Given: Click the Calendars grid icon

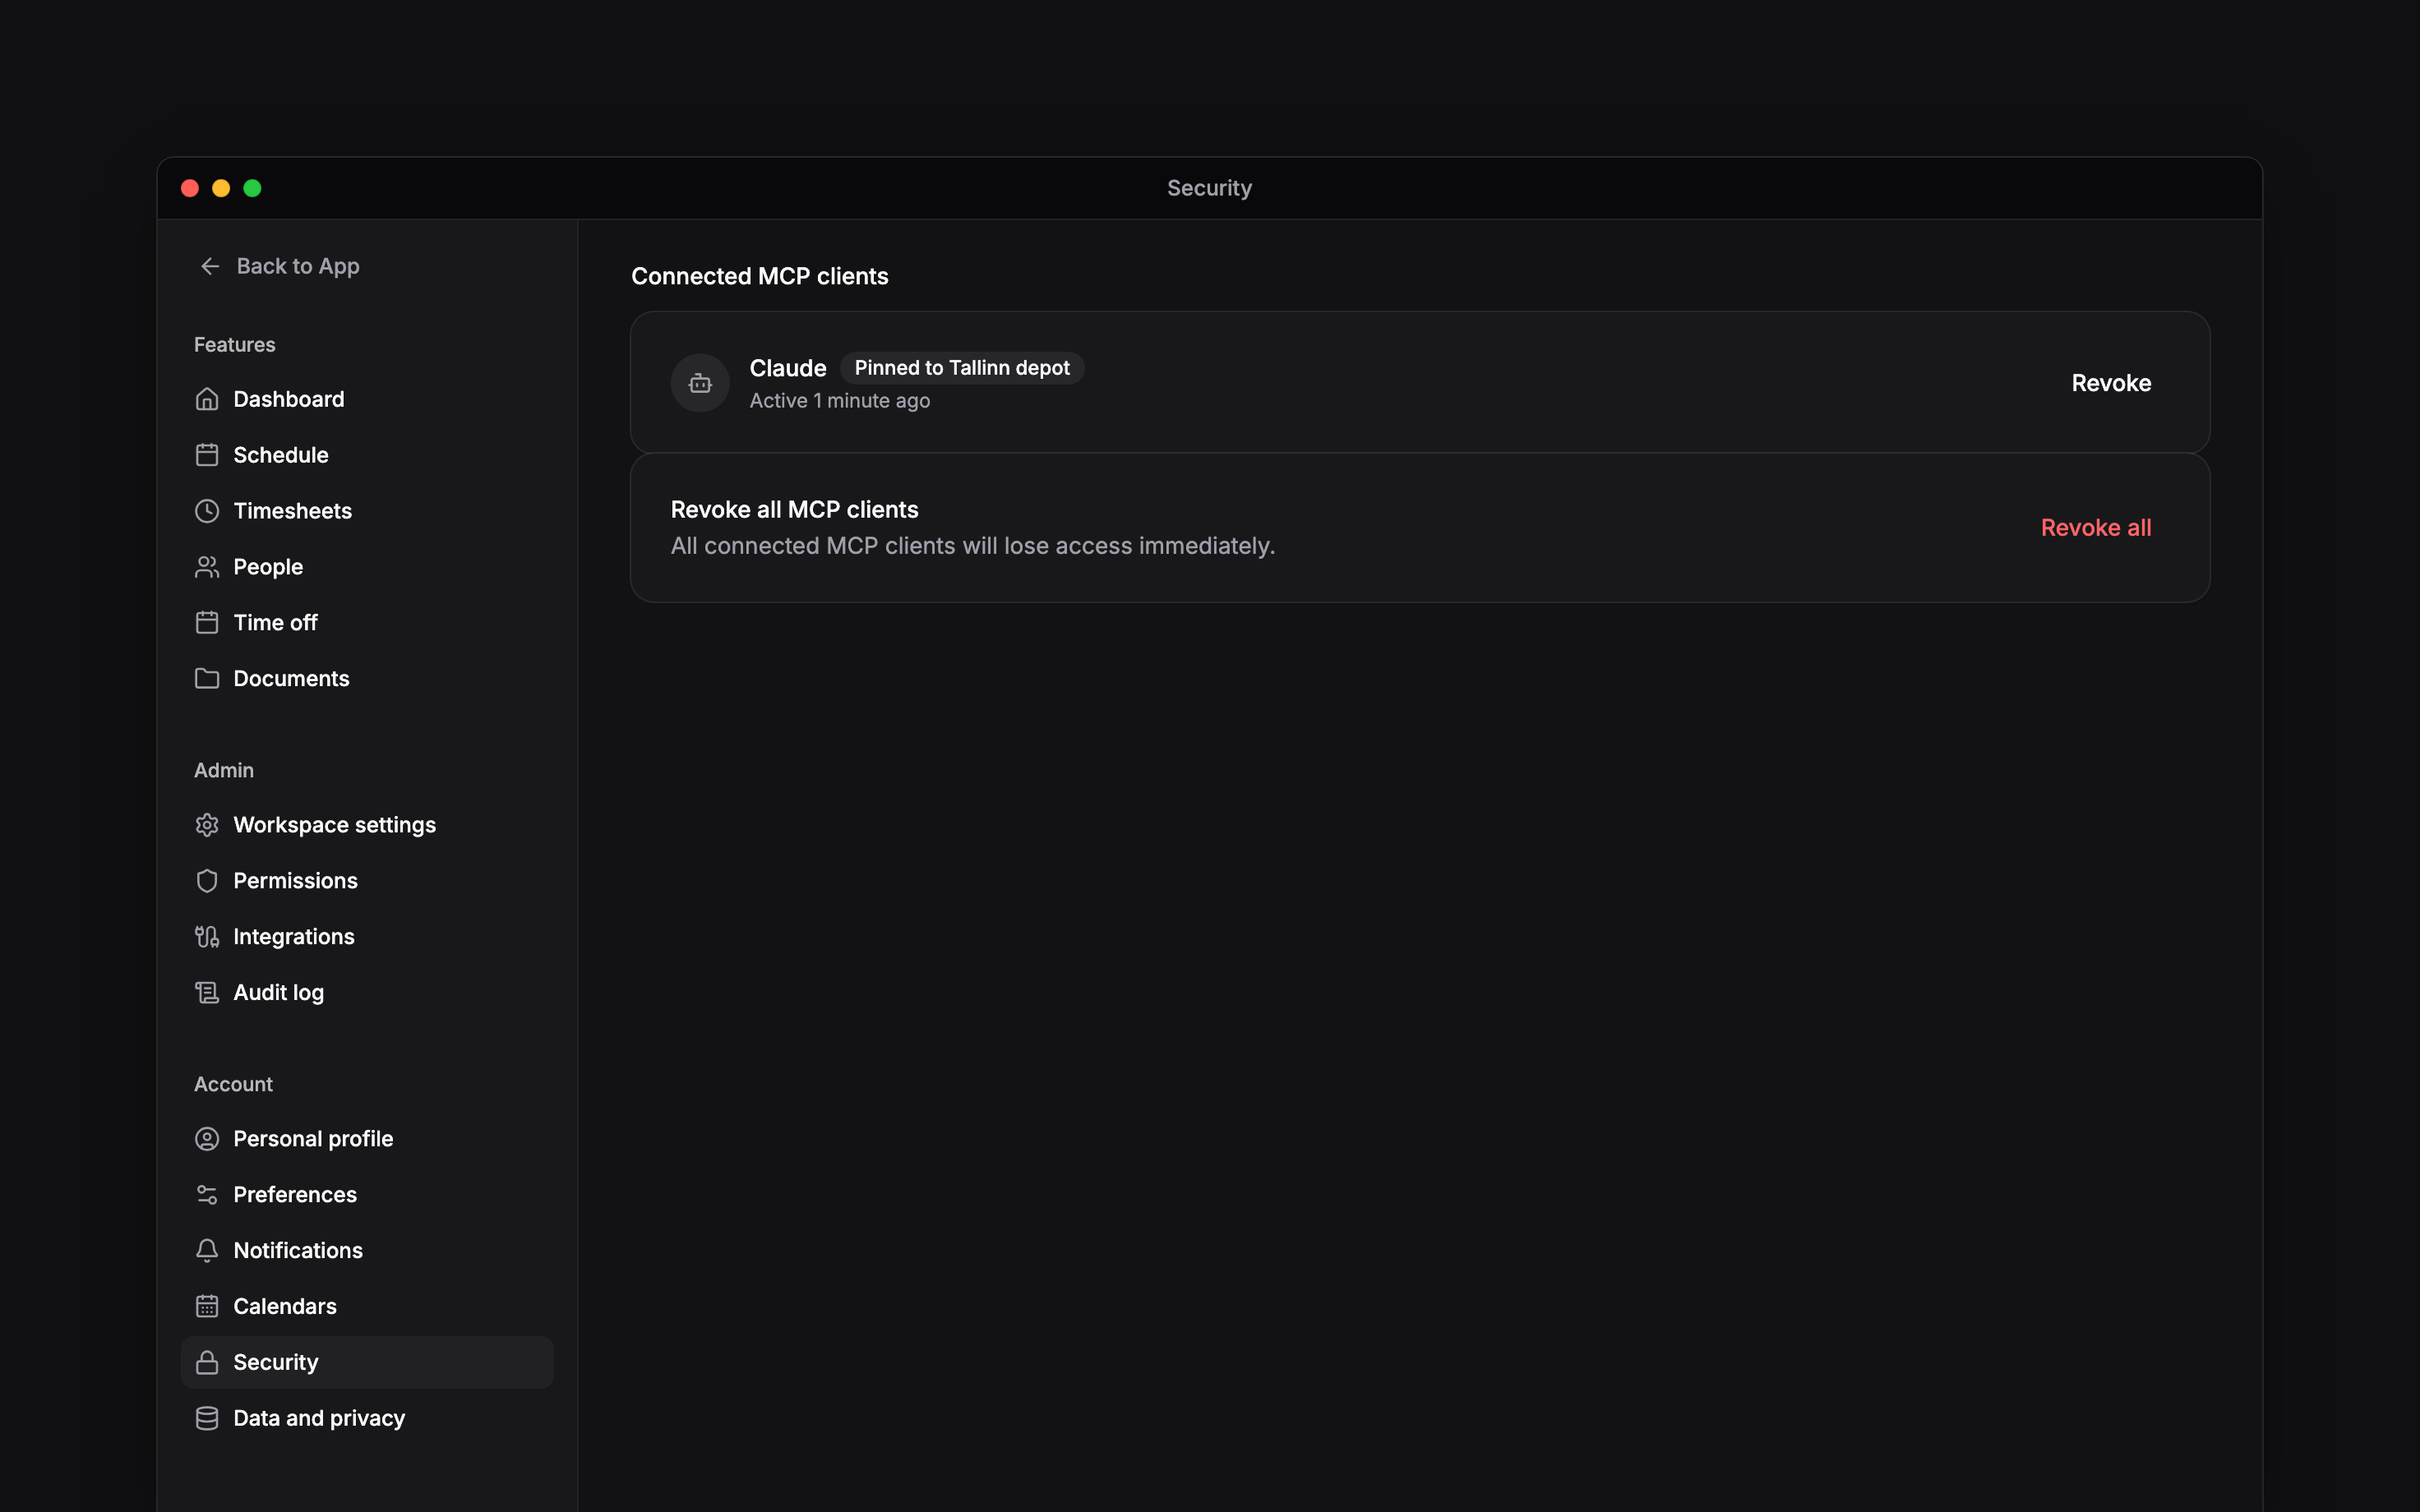Looking at the screenshot, I should coord(207,1307).
